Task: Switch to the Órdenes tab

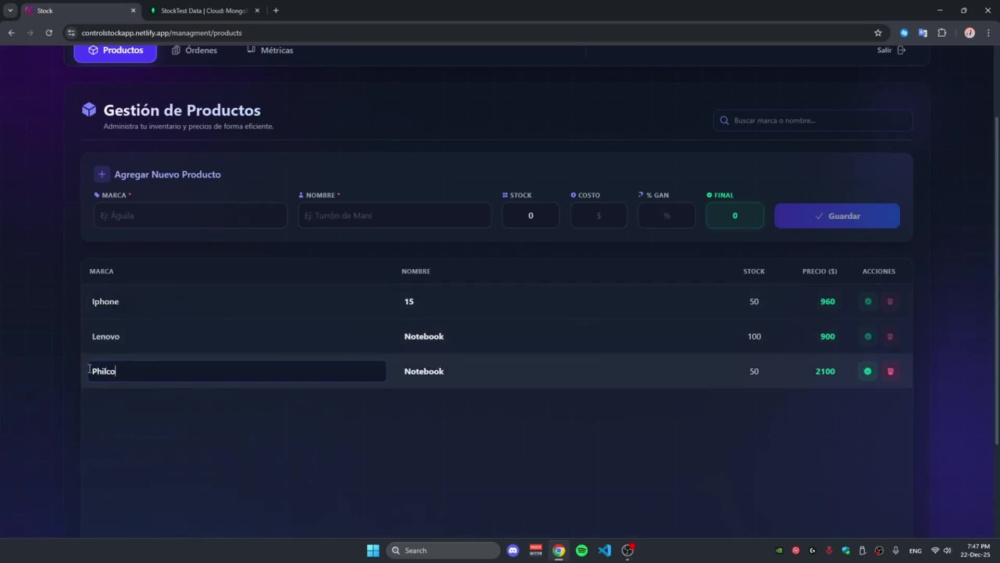Action: [x=195, y=50]
